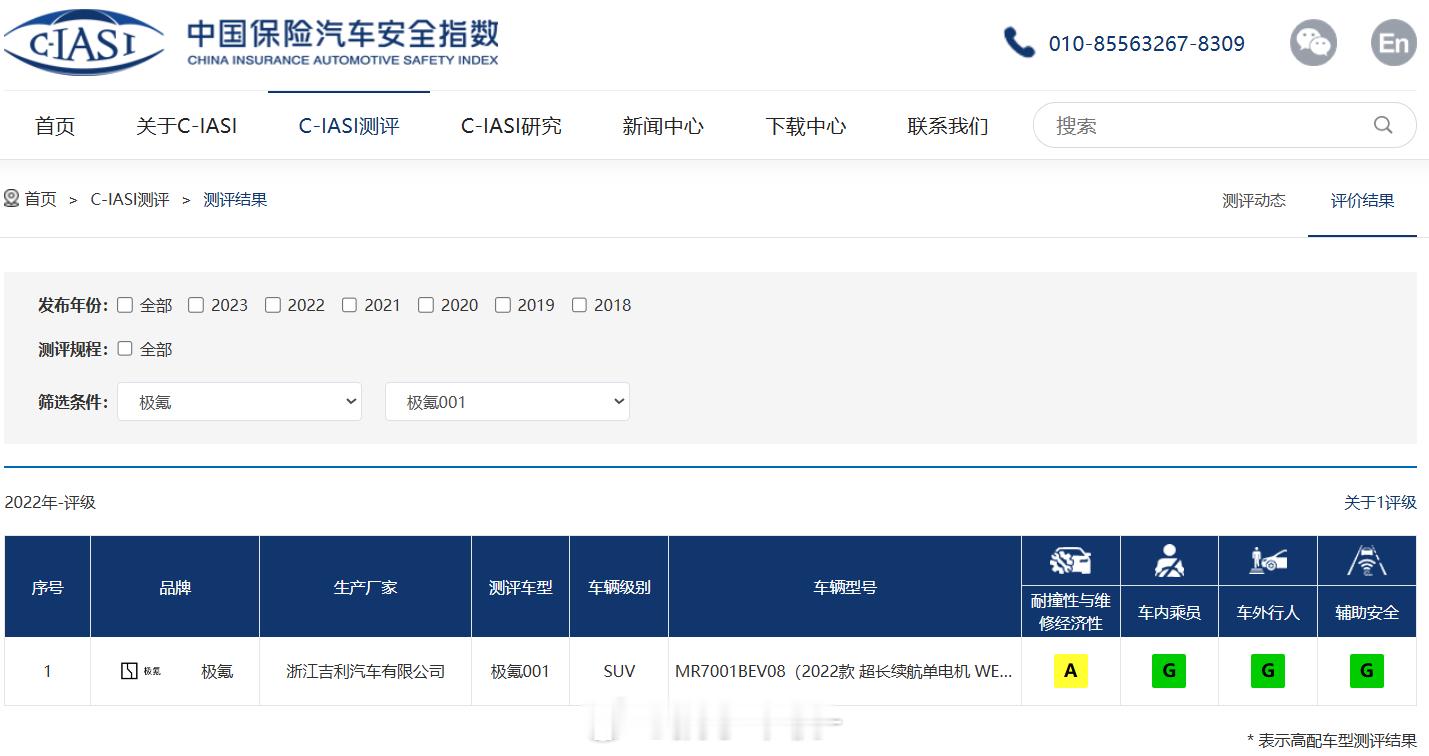This screenshot has height=756, width=1429.
Task: Click the 极氪001 cell in row 1
Action: [520, 671]
